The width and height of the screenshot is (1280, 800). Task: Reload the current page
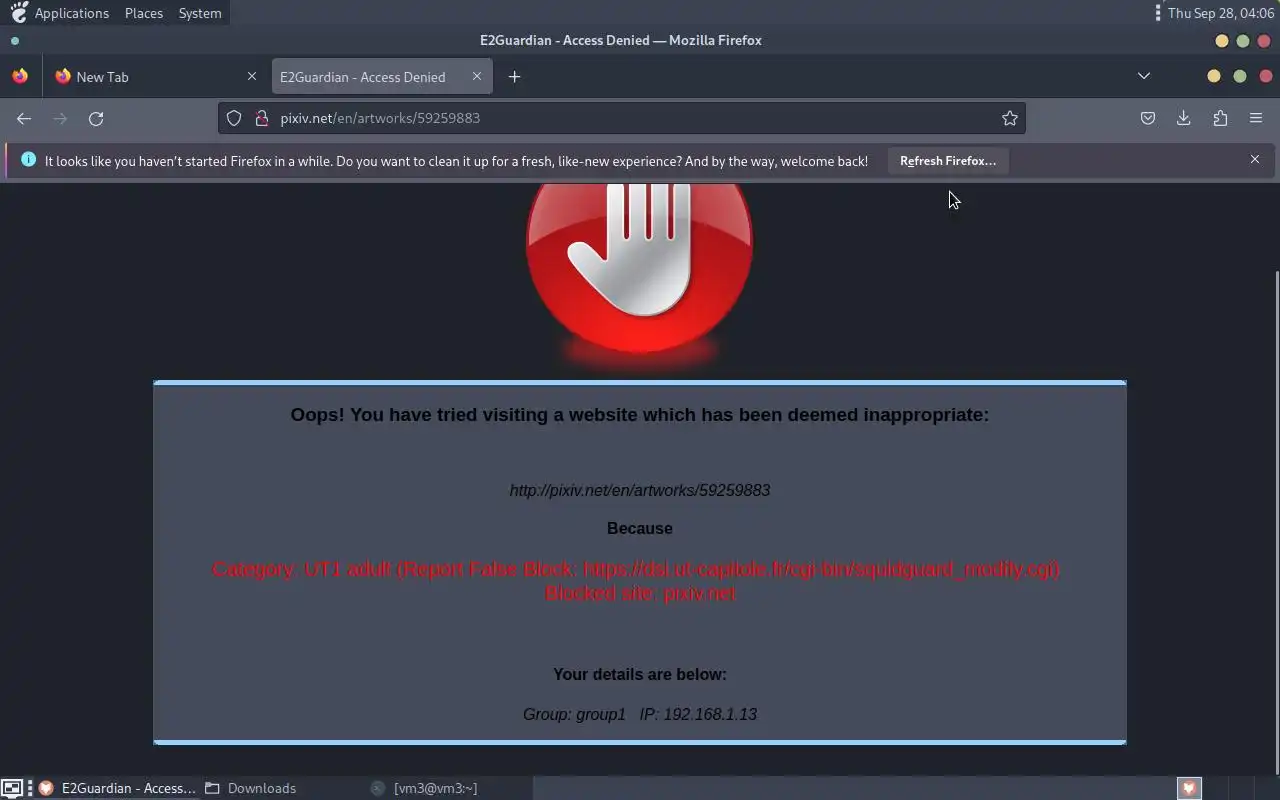click(x=96, y=118)
